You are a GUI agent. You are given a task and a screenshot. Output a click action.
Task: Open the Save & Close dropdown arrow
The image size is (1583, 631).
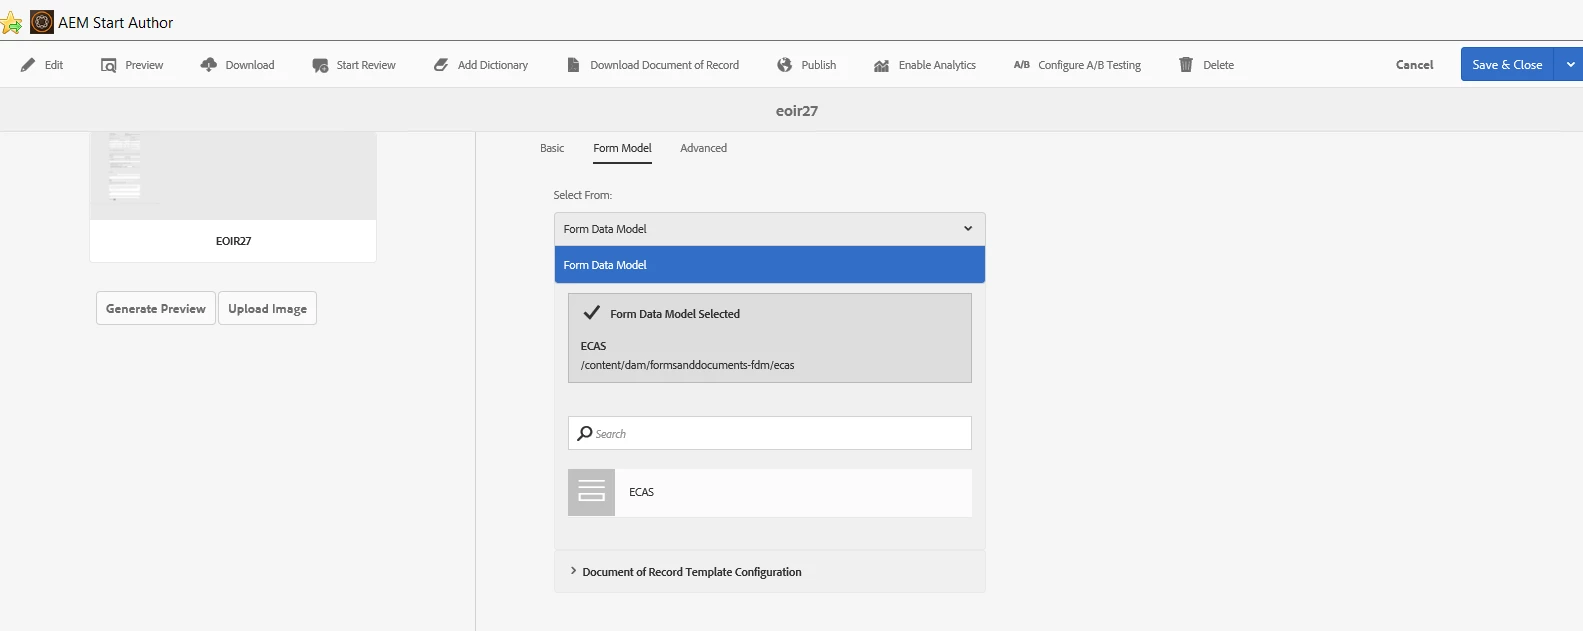coord(1570,65)
